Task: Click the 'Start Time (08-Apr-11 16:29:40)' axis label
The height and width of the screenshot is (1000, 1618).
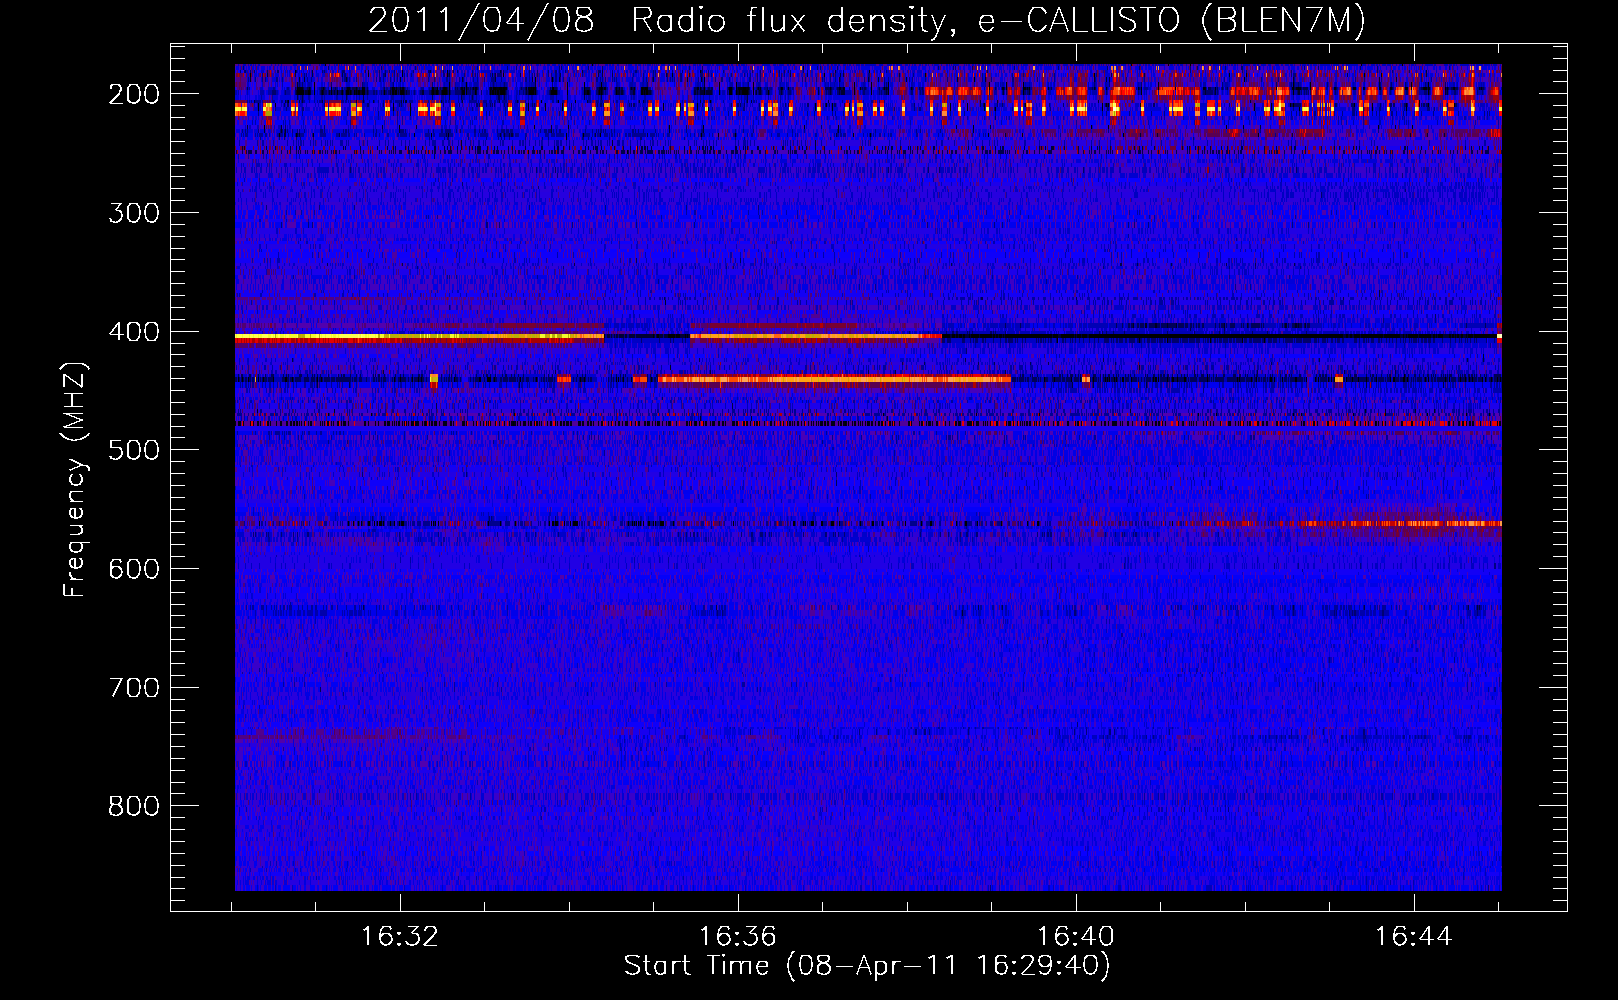Action: pos(867,965)
